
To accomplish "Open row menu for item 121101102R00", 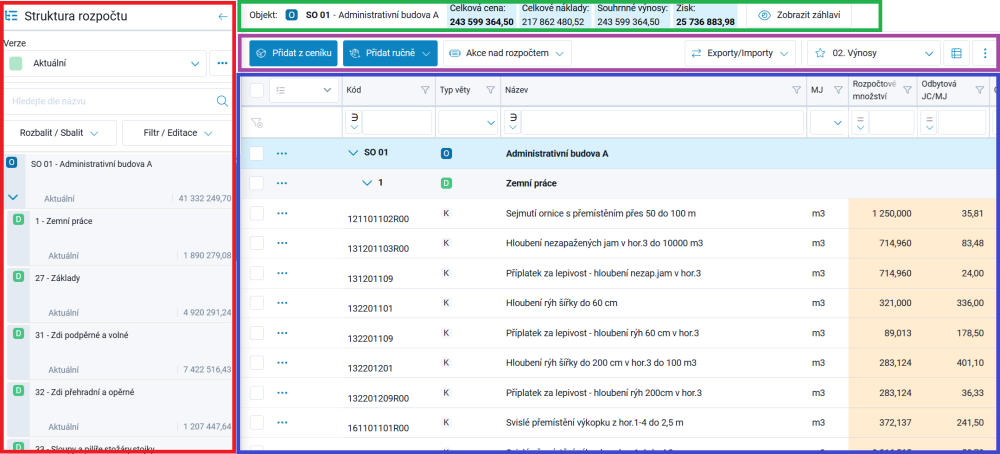I will 283,213.
